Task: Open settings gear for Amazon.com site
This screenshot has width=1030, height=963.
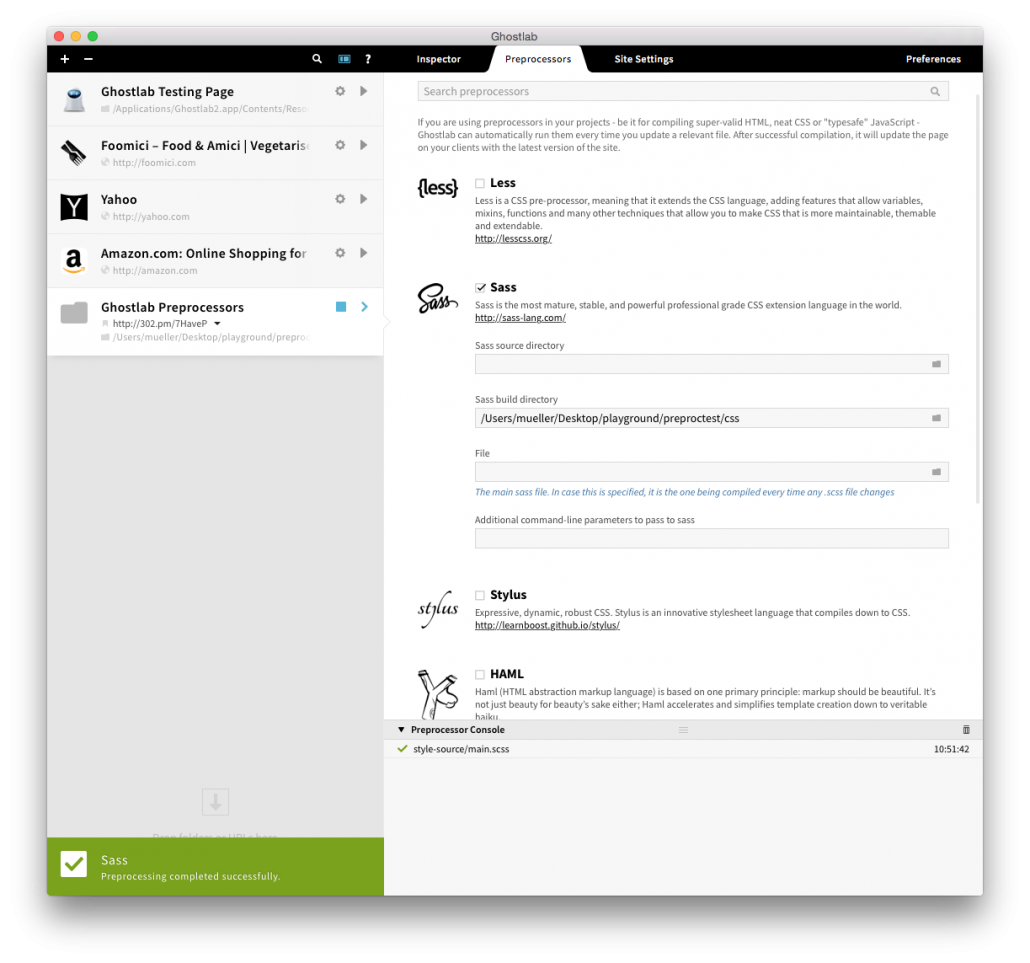Action: click(x=340, y=253)
